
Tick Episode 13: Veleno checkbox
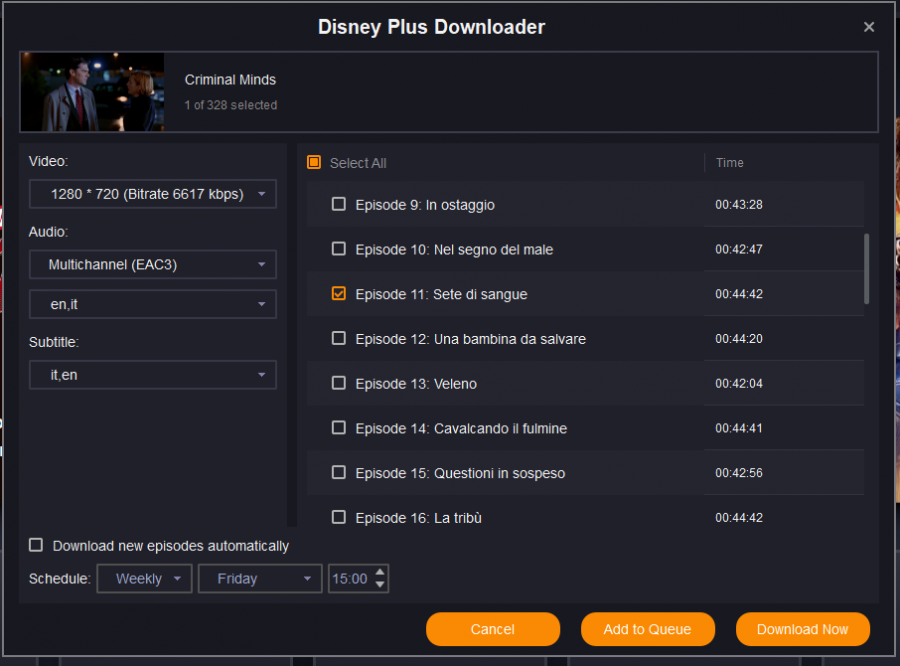[339, 383]
